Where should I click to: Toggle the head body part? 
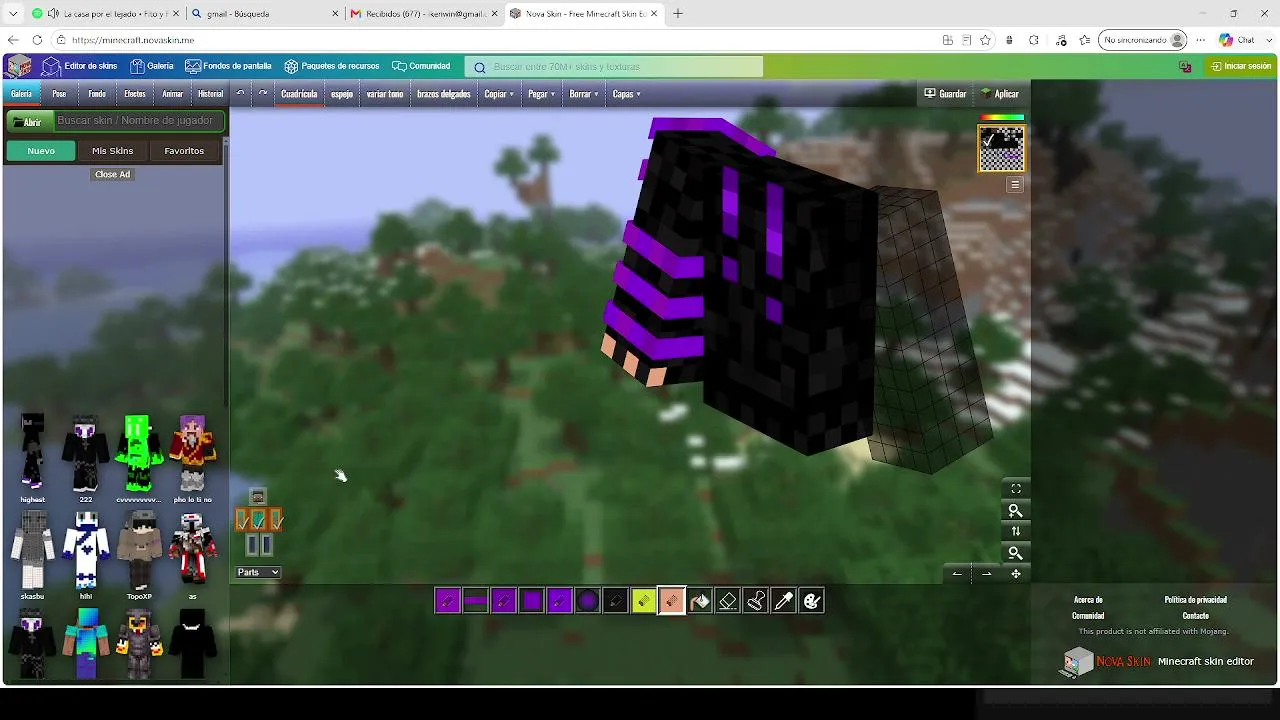coord(258,497)
